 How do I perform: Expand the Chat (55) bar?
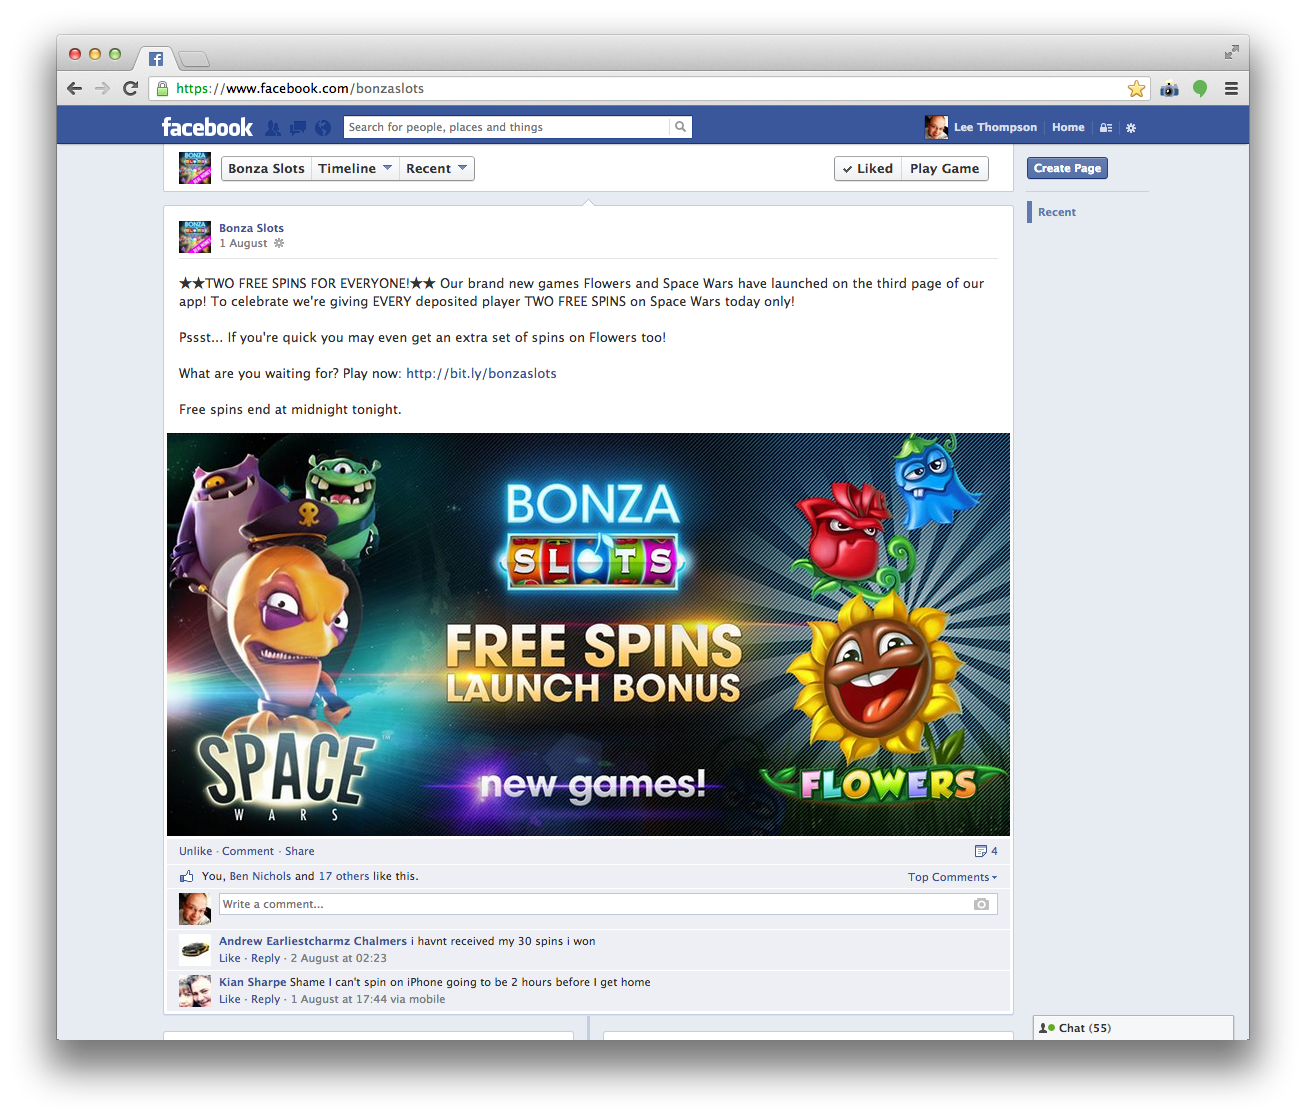pos(1133,1028)
